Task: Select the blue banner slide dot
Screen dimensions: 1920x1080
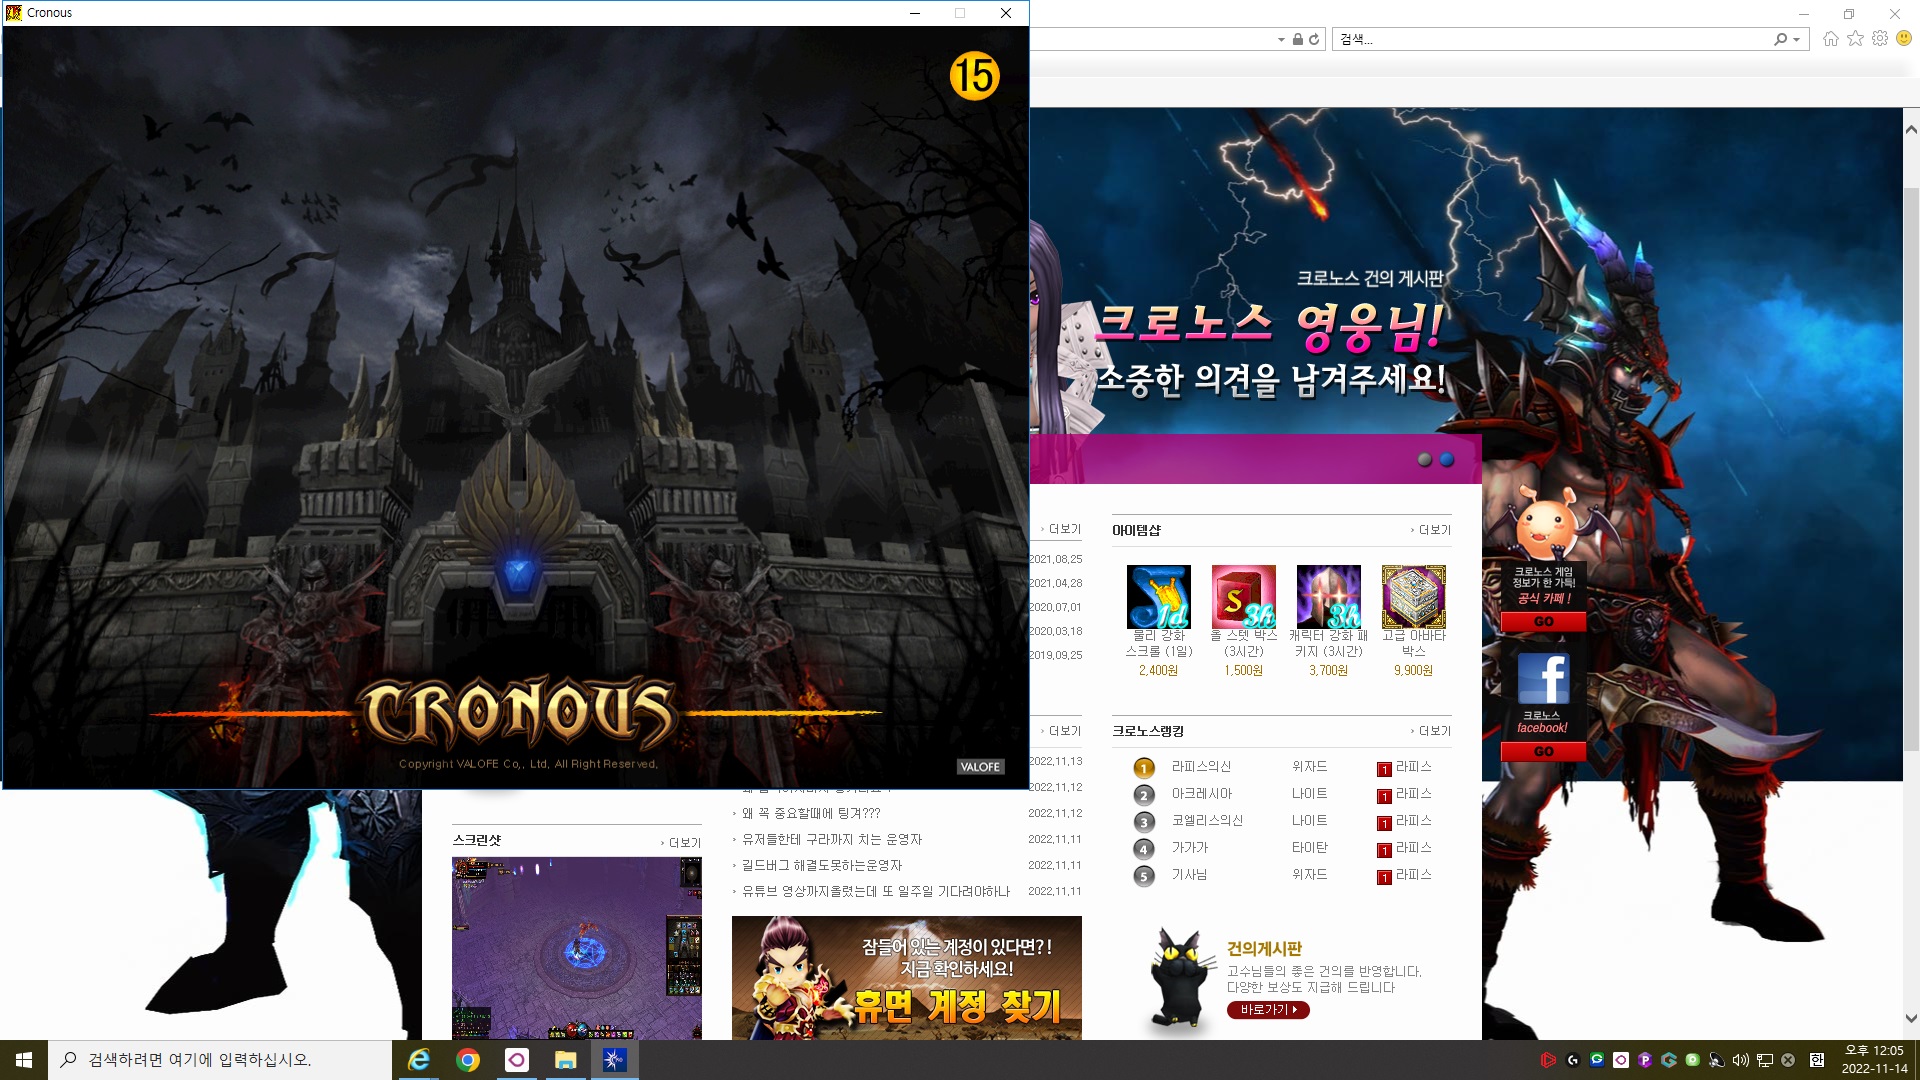Action: (1447, 460)
